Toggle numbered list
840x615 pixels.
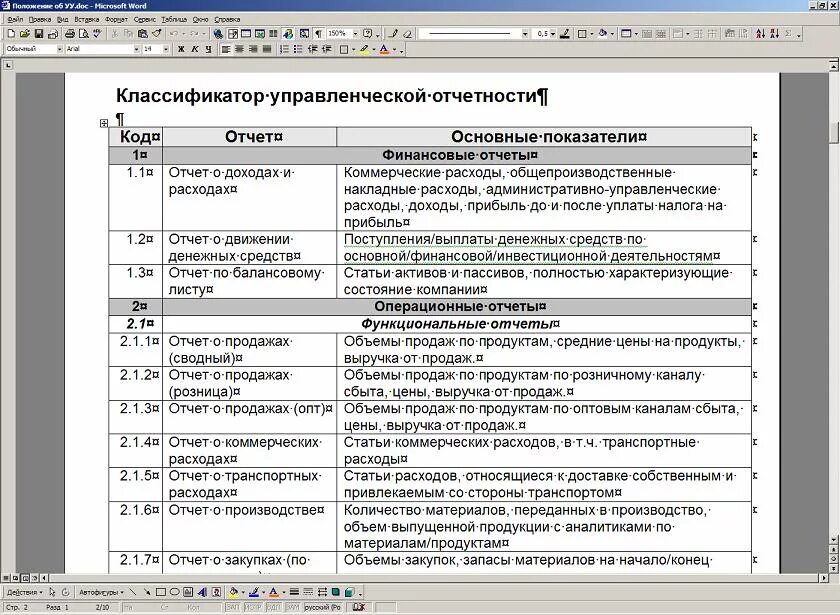click(284, 49)
